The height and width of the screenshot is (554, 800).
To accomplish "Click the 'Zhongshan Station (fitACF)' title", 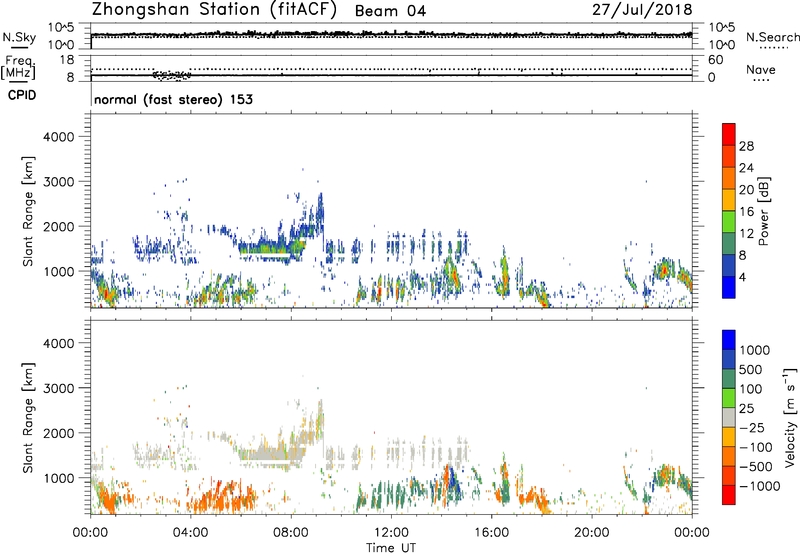I will 214,10.
